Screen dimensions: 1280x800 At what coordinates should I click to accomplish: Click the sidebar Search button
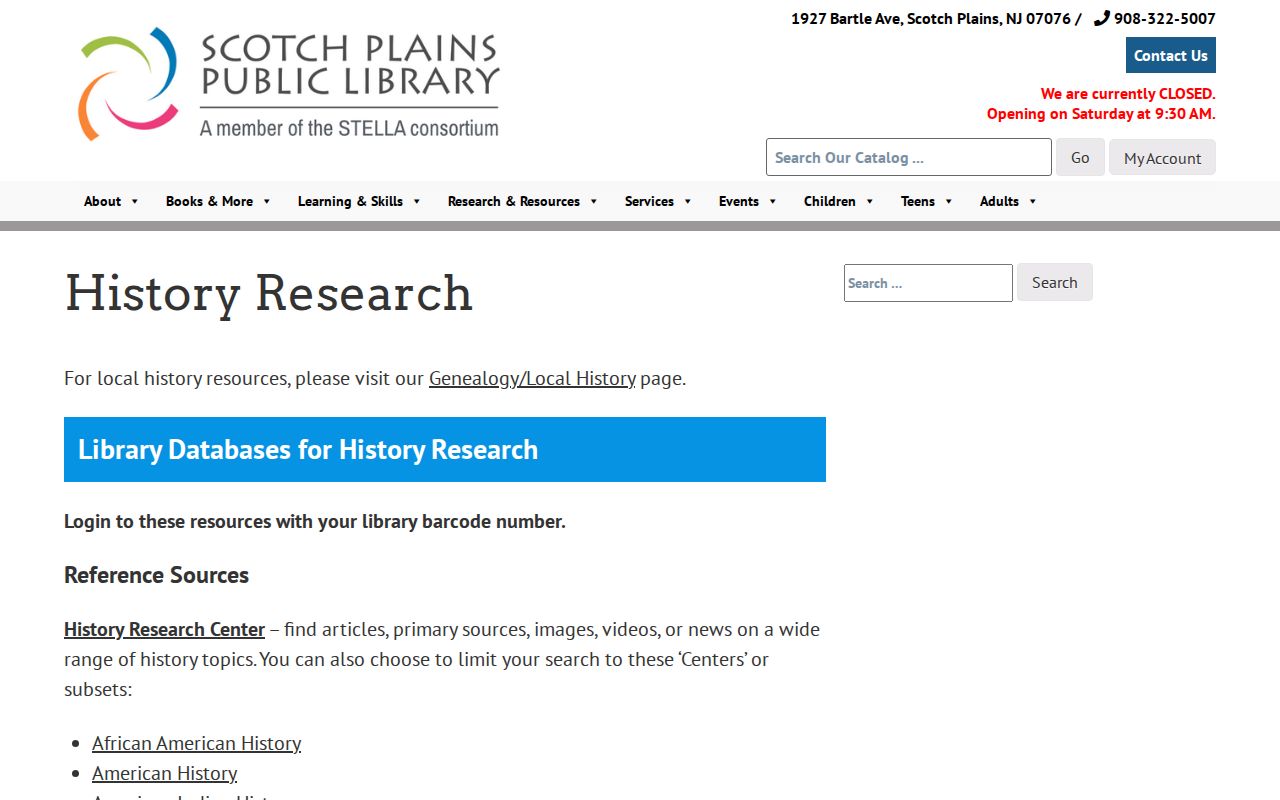[1055, 282]
